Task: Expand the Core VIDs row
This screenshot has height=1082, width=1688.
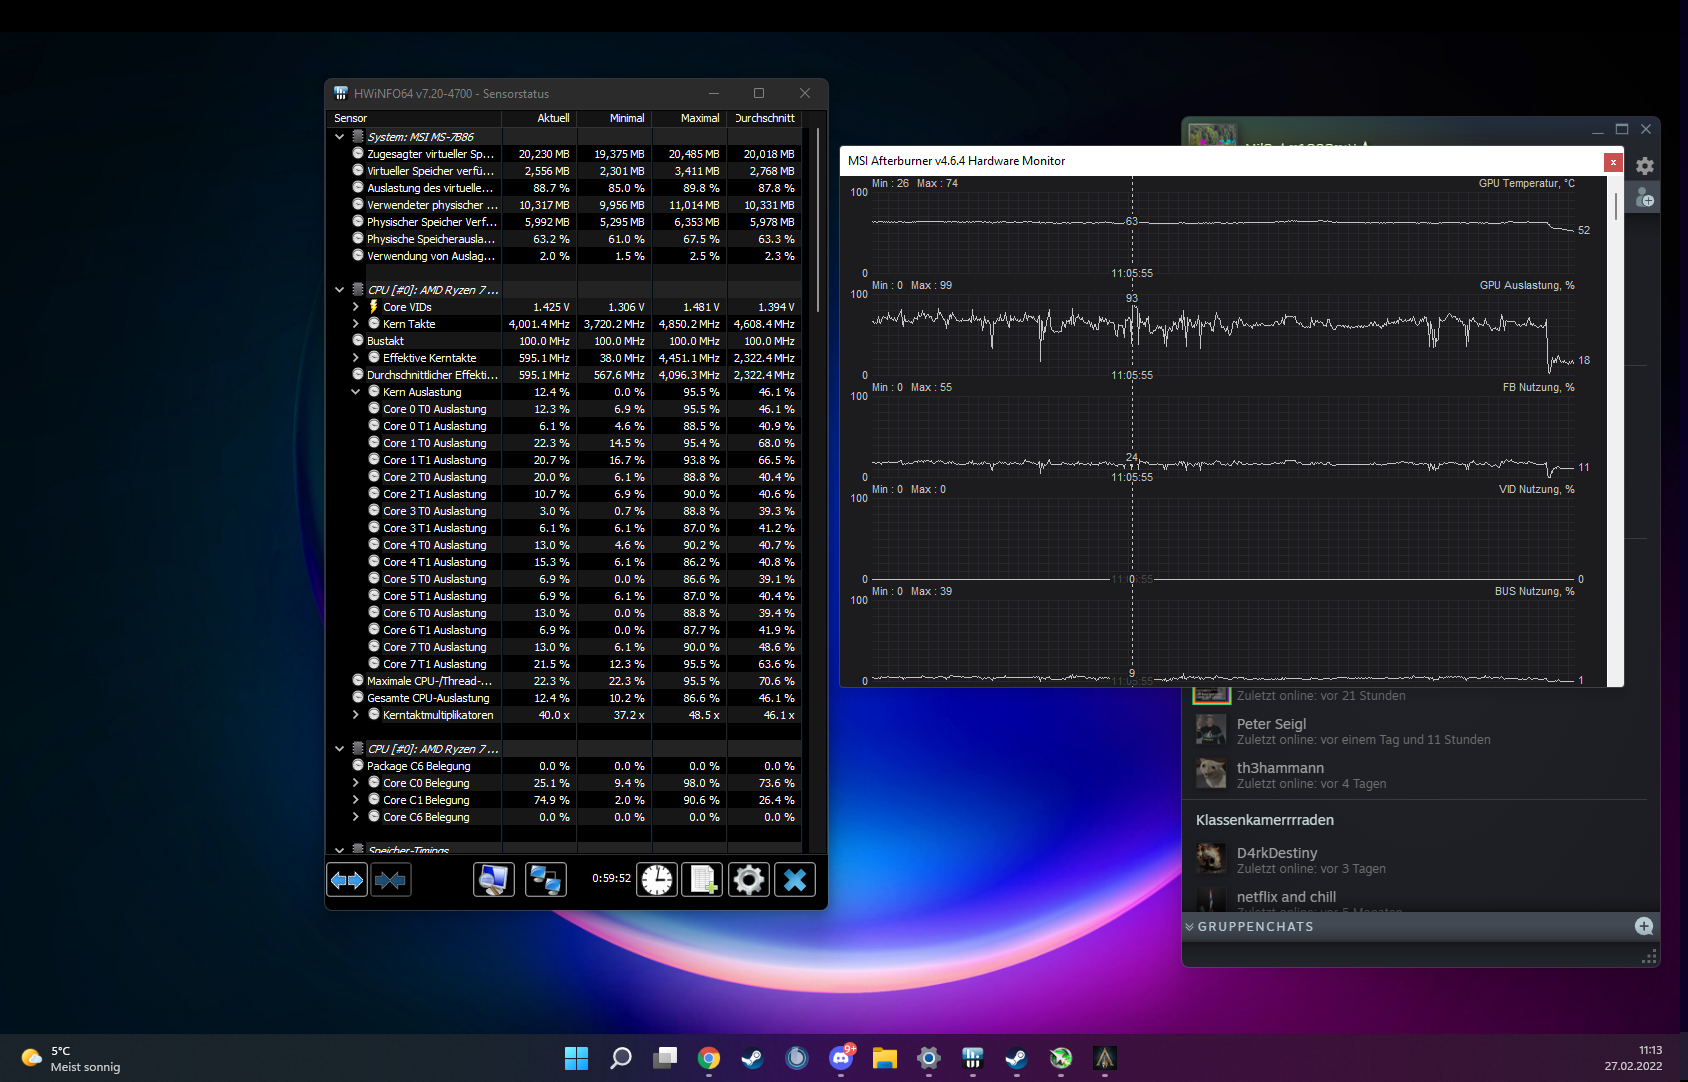Action: 355,307
